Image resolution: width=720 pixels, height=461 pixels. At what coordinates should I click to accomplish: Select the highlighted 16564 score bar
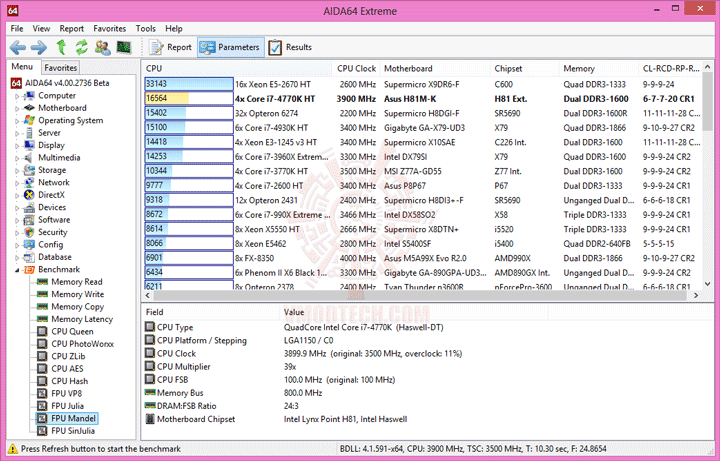[x=189, y=98]
